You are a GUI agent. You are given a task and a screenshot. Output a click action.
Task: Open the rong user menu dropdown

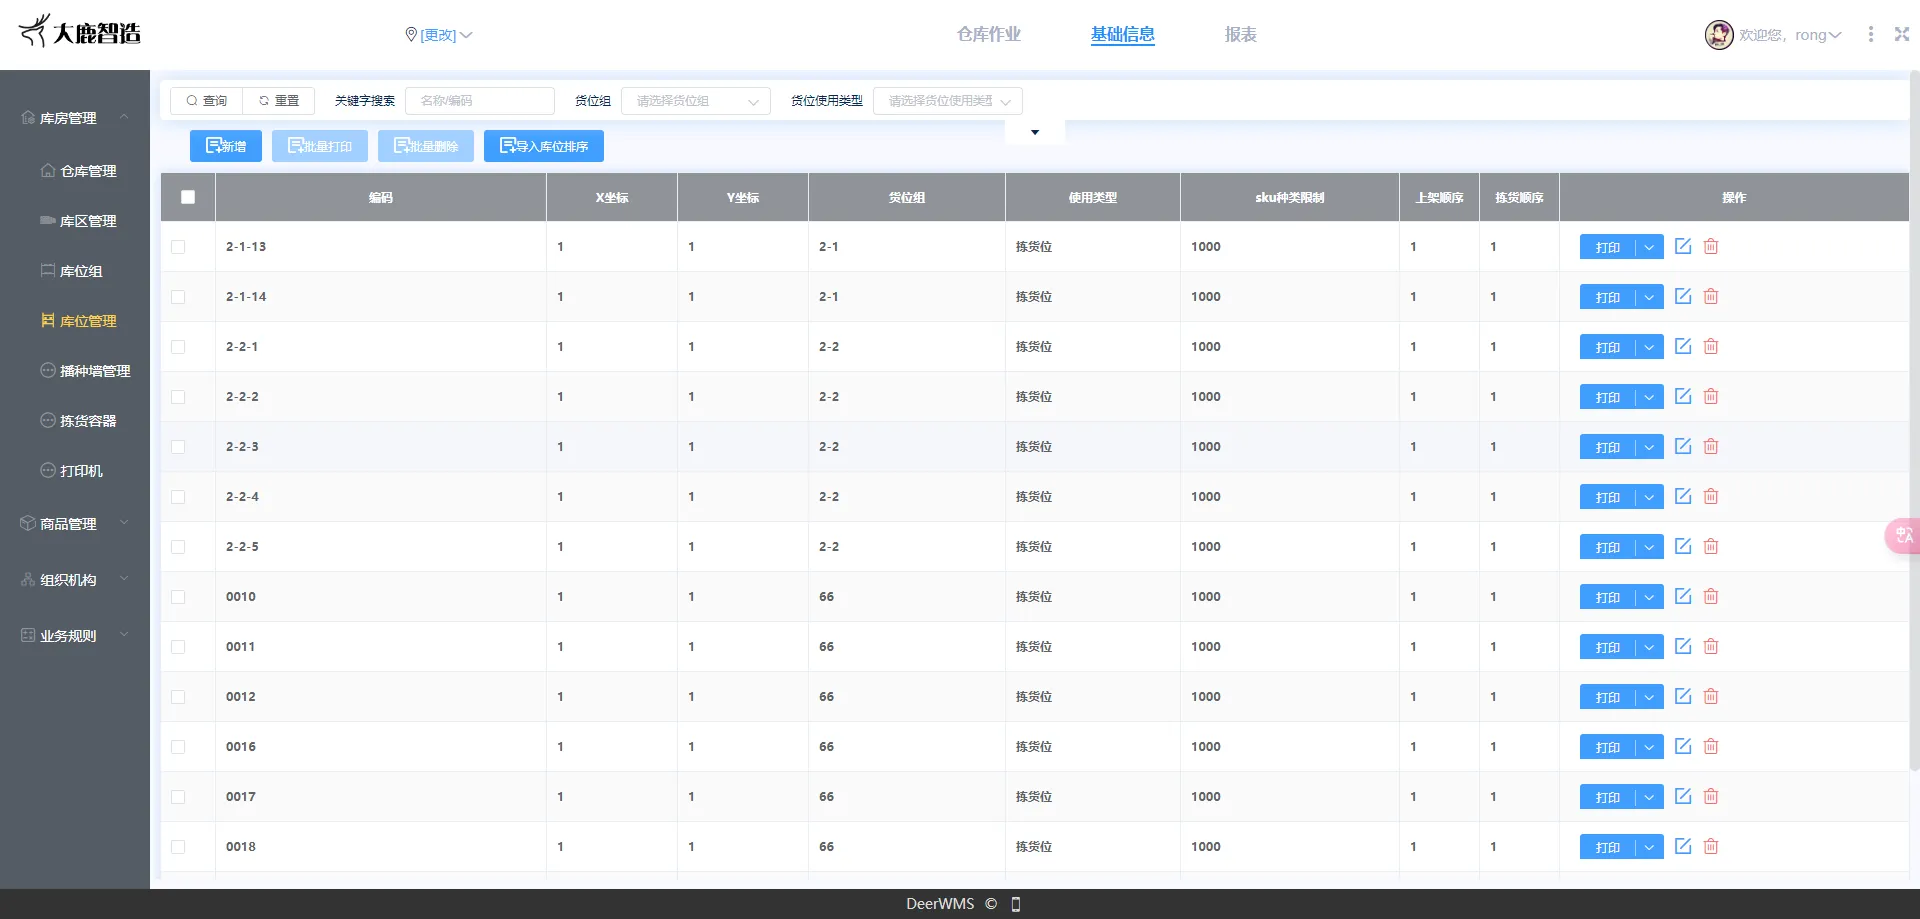point(1818,35)
